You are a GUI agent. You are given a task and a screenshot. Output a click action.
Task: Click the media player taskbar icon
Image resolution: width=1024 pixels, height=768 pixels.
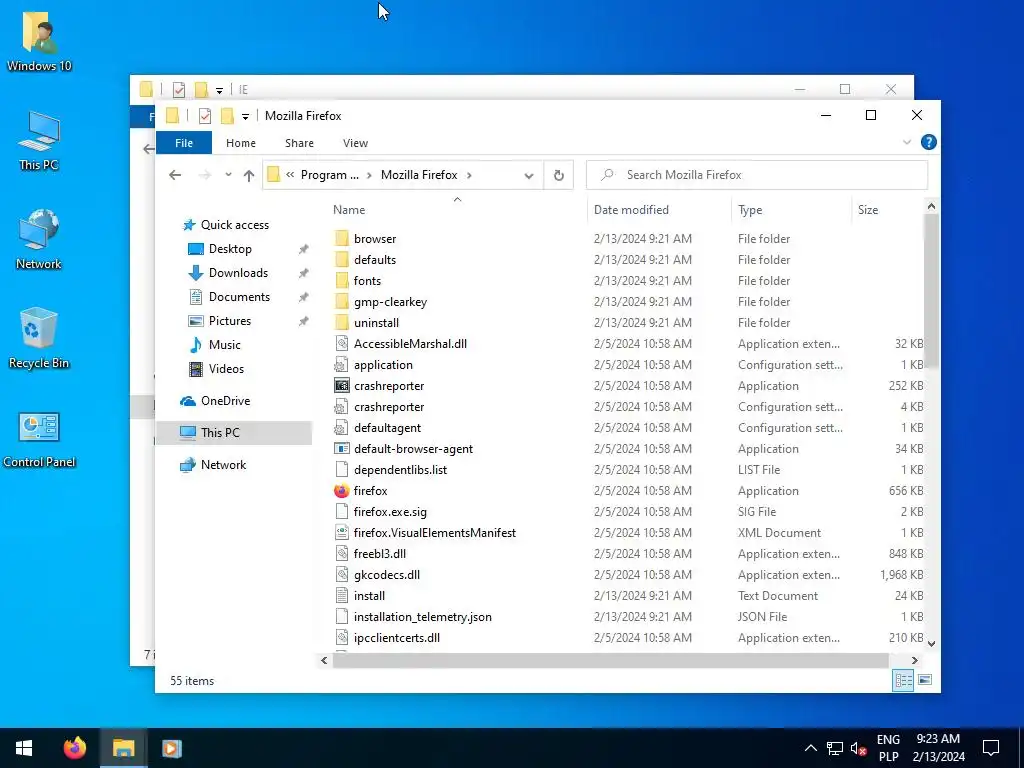click(x=172, y=748)
